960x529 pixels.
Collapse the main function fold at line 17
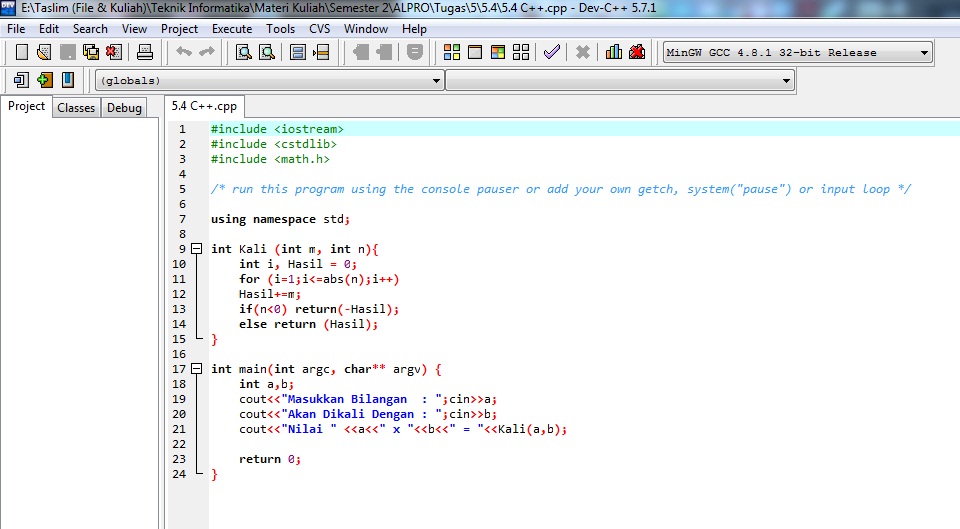197,369
